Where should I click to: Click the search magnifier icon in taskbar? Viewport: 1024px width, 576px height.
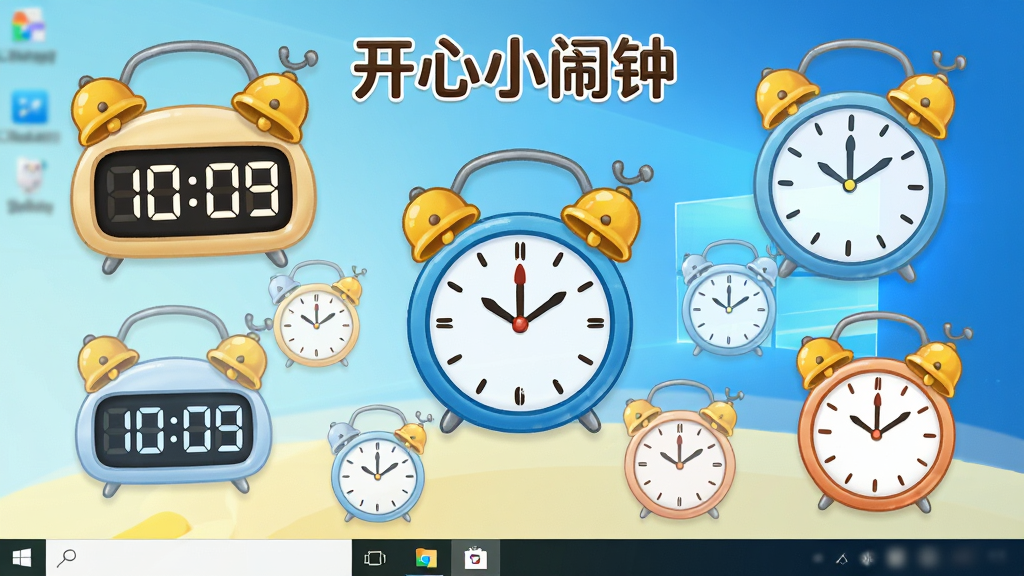click(x=67, y=558)
